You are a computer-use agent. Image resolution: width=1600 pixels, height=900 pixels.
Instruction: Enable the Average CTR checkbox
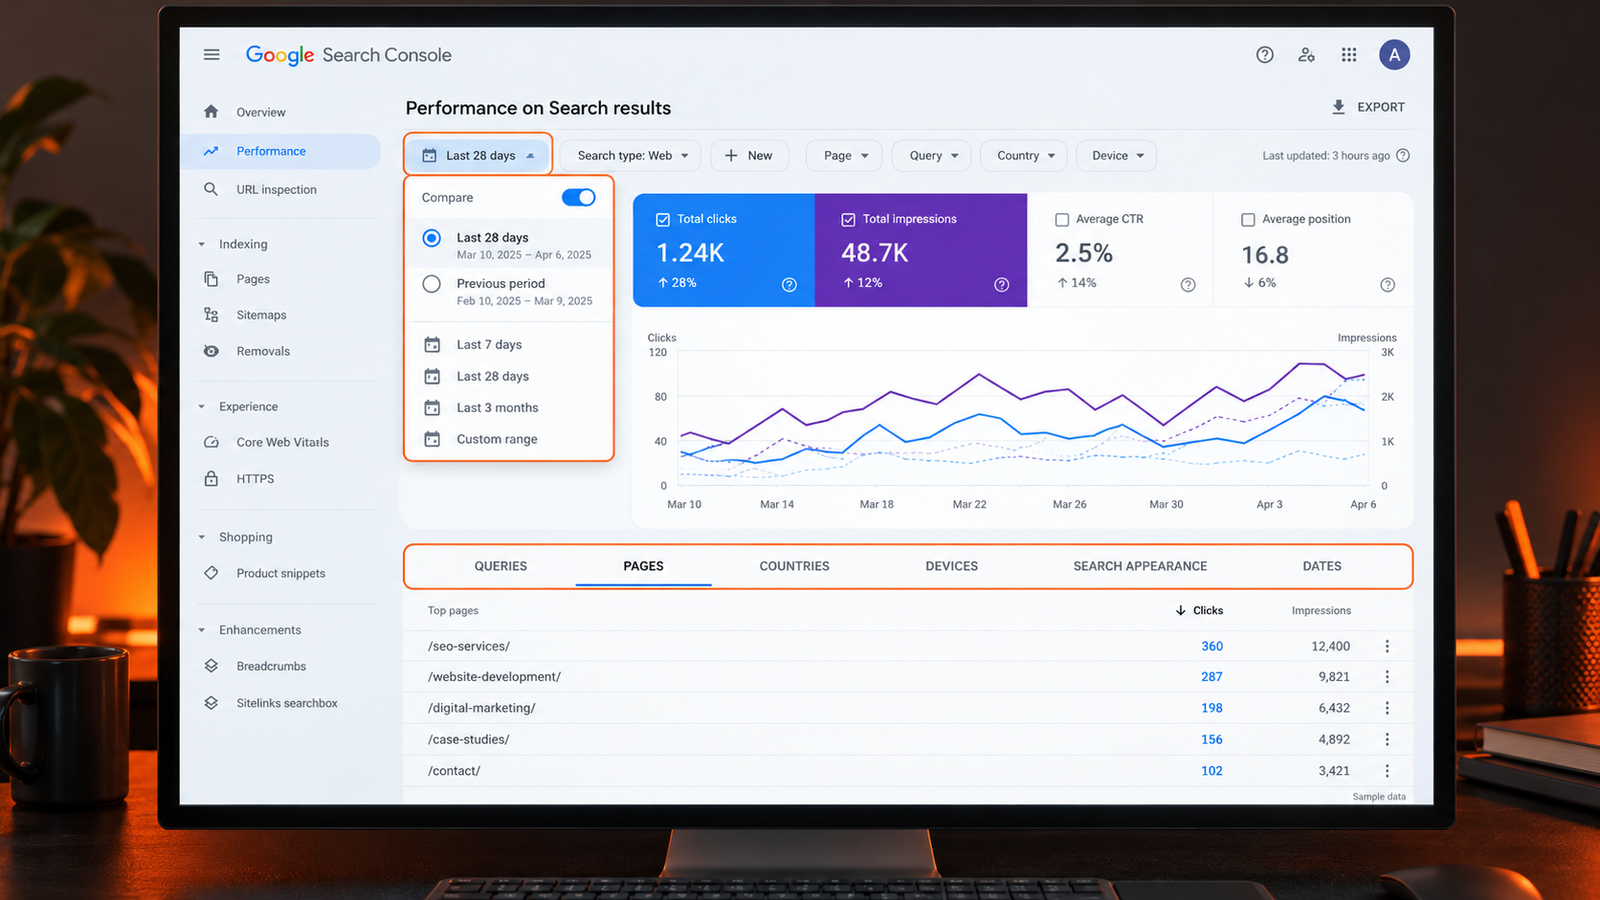click(1062, 219)
